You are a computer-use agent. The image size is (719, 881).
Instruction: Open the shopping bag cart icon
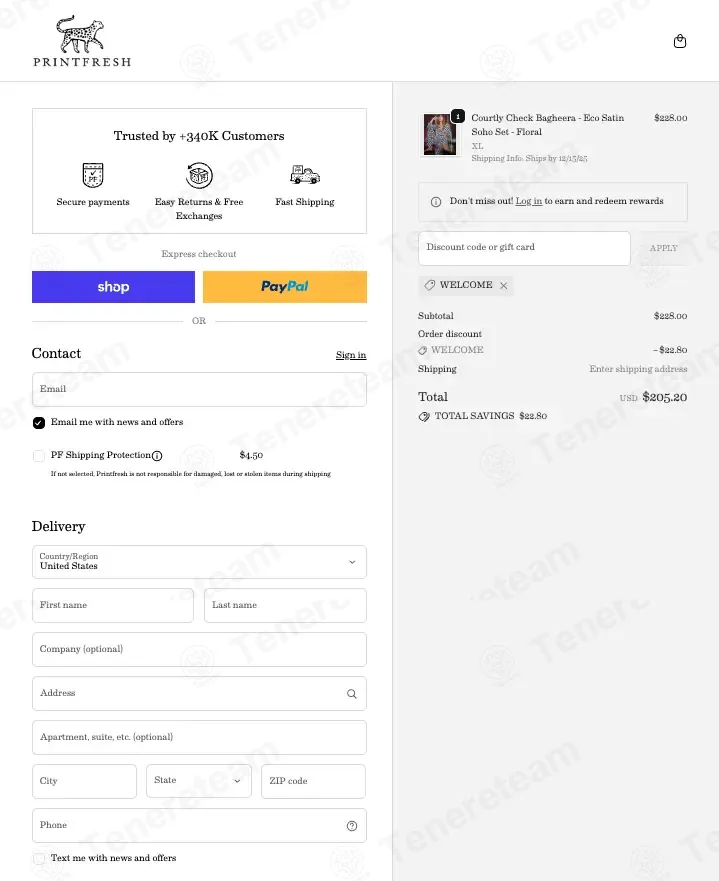[680, 41]
